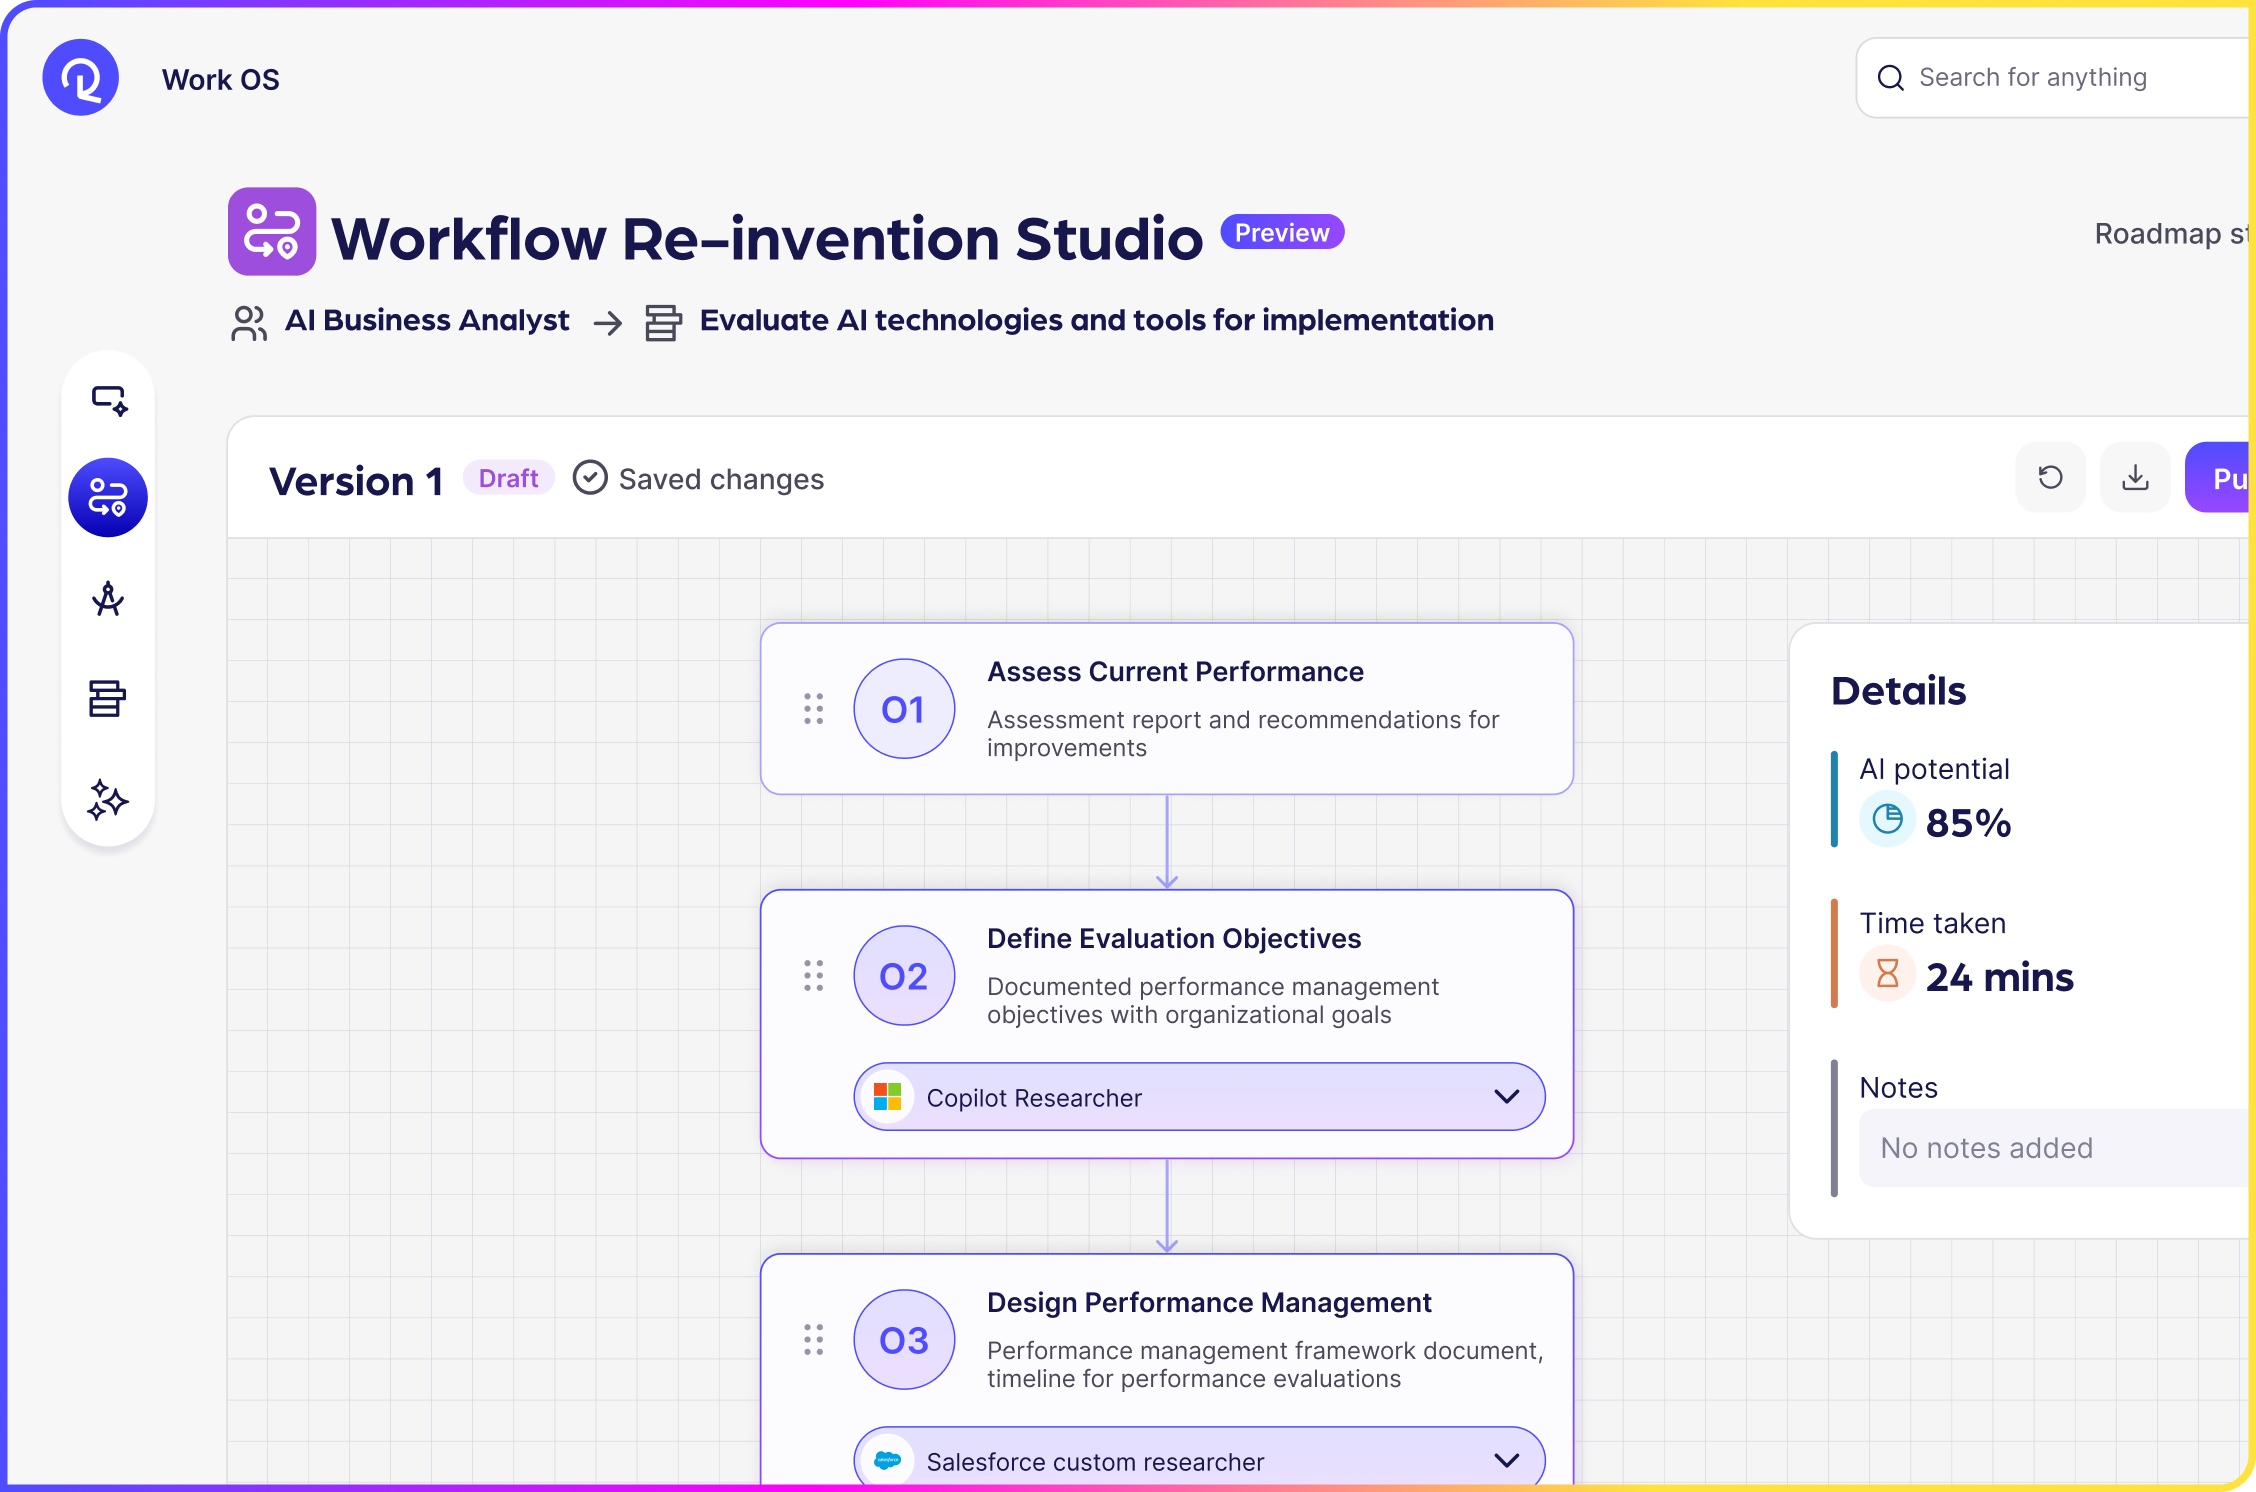This screenshot has width=2256, height=1492.
Task: Click the AI Business Analyst breadcrumb
Action: pos(428,320)
